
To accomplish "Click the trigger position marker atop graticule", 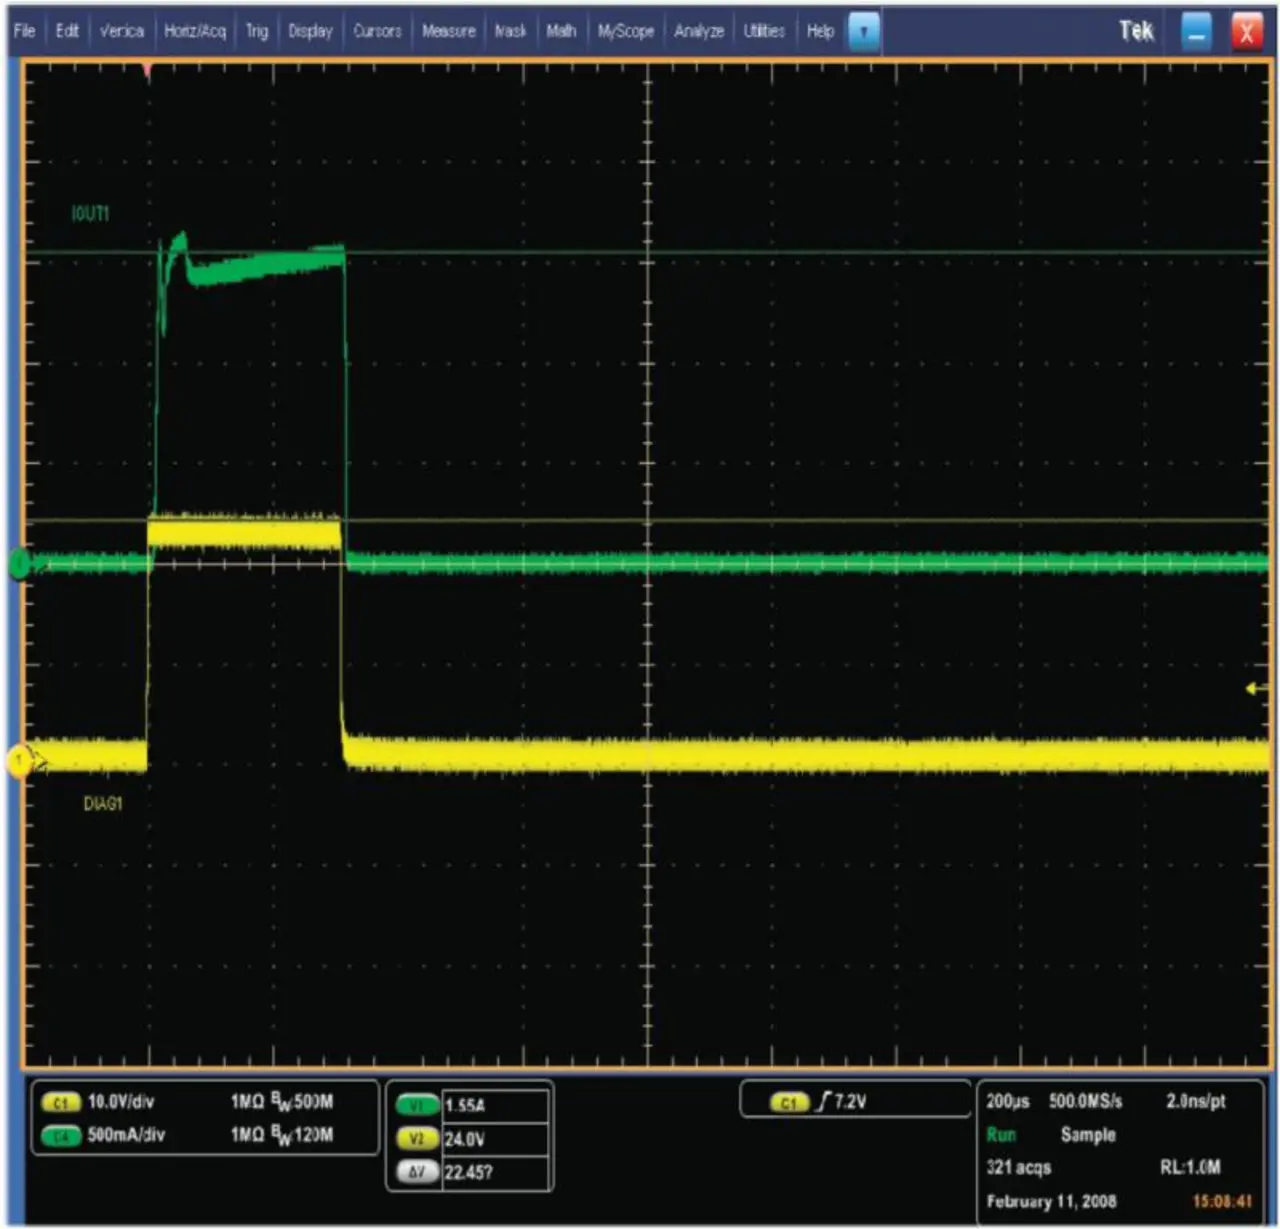I will 148,70.
